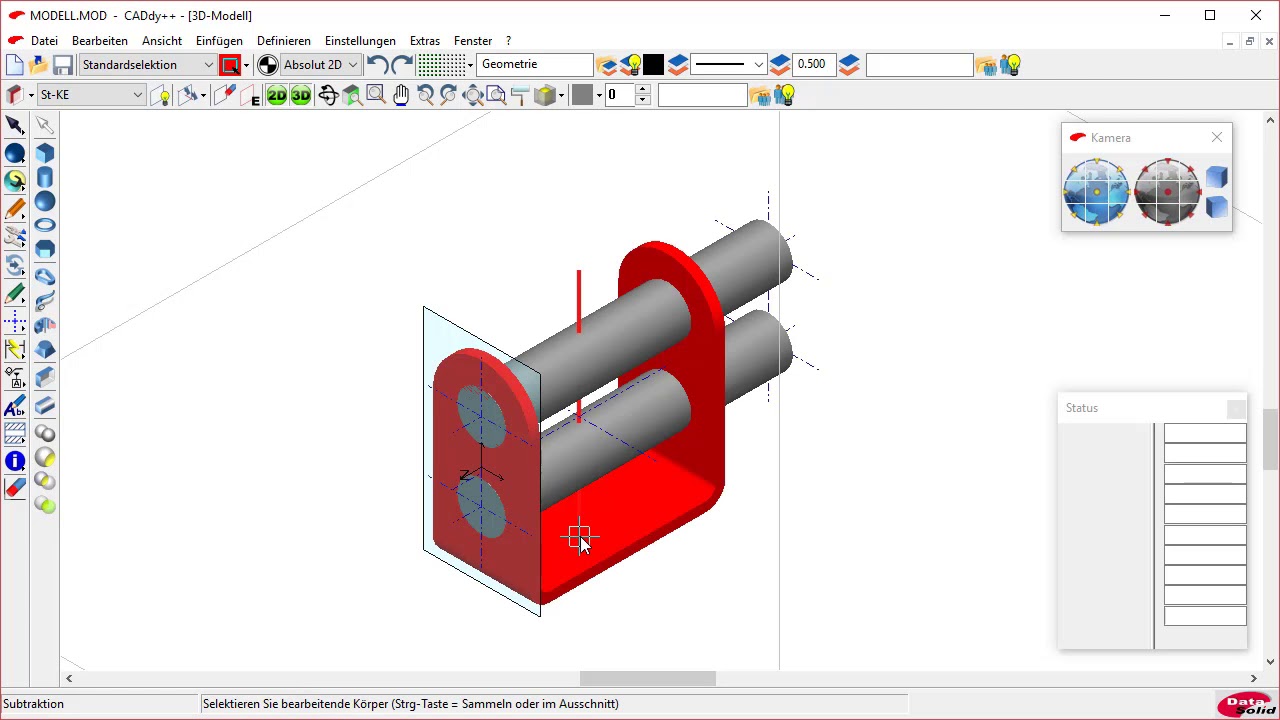
Task: Choose the sphere solid primitive tool
Action: pyautogui.click(x=45, y=202)
